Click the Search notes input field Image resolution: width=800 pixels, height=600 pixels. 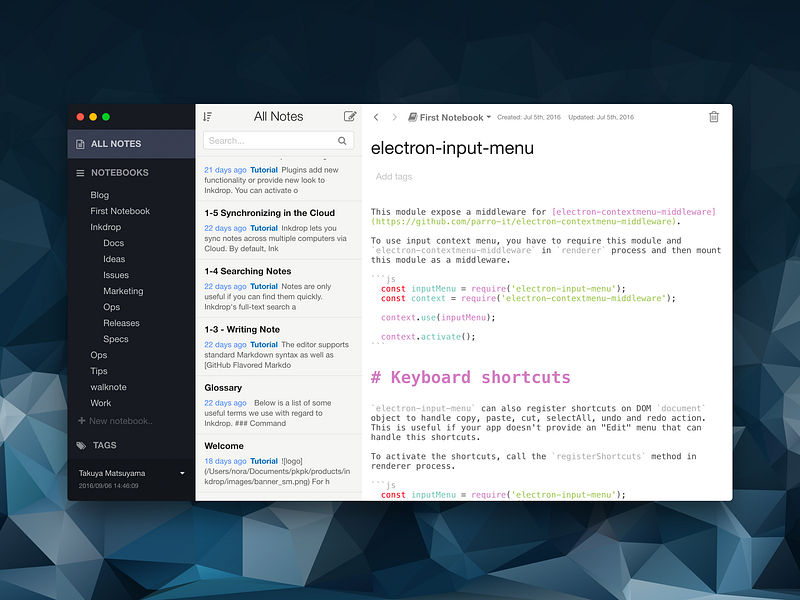coord(279,141)
